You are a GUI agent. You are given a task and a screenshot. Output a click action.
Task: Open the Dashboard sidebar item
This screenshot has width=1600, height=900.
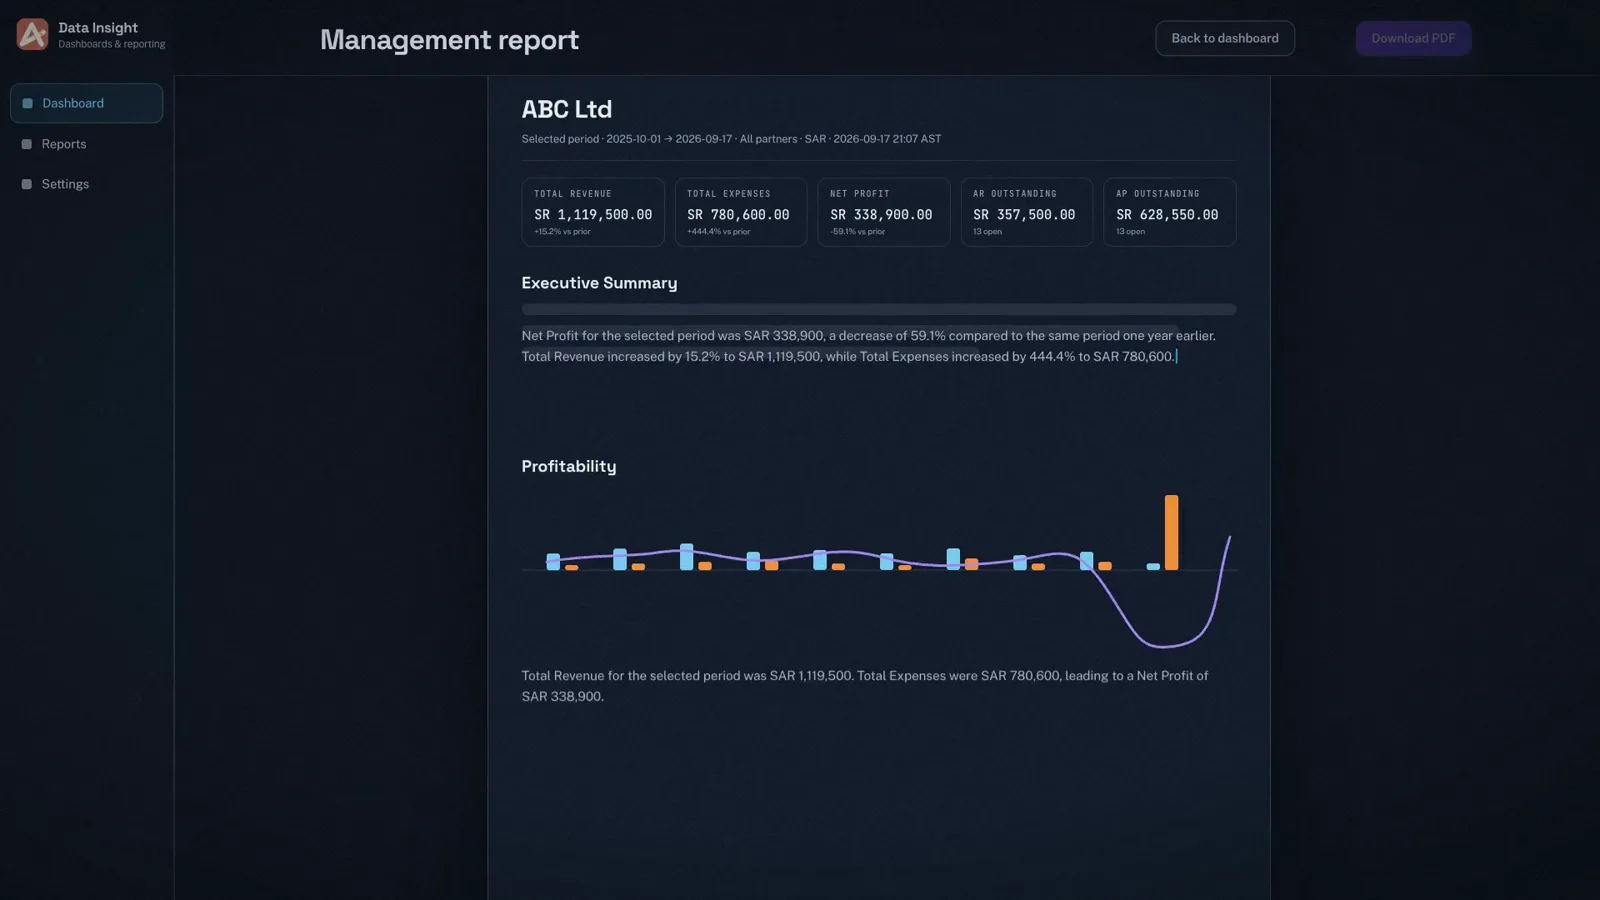click(87, 103)
